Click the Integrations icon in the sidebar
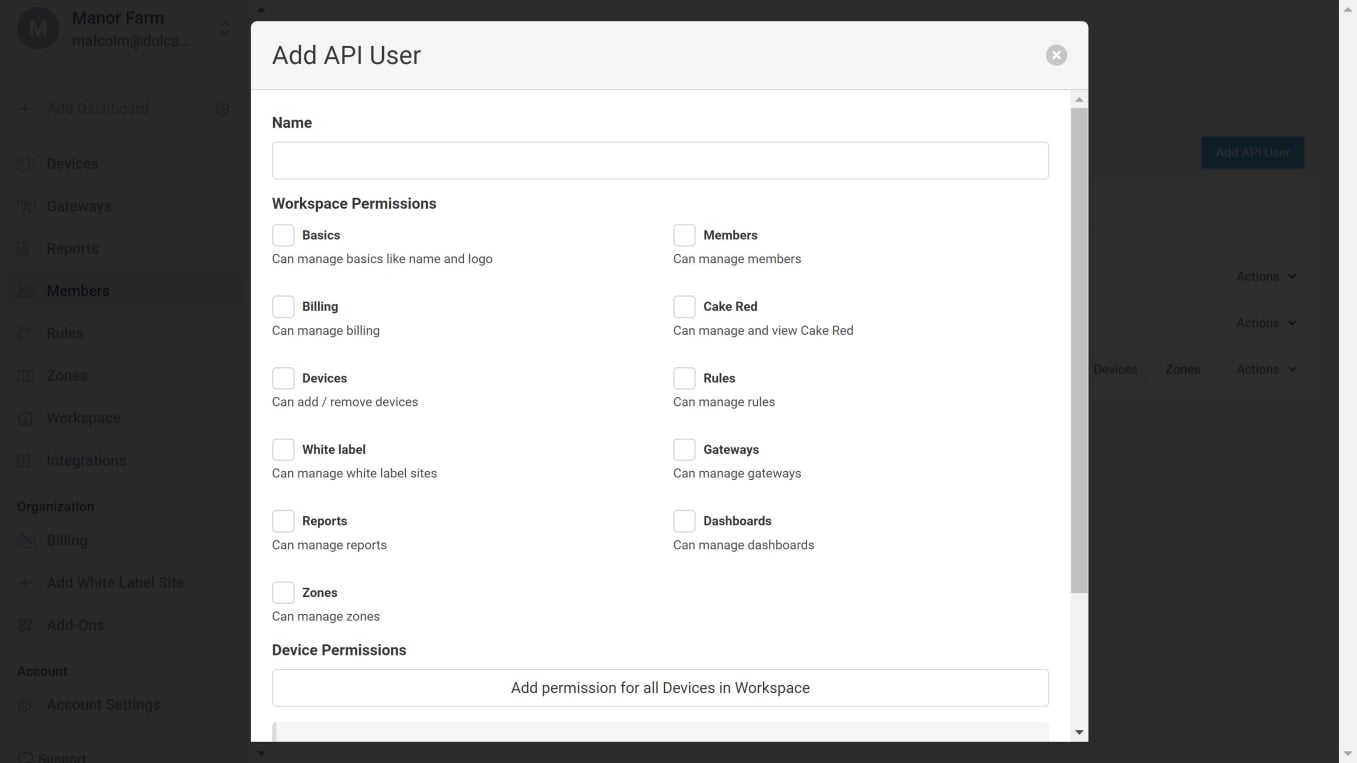 click(25, 460)
